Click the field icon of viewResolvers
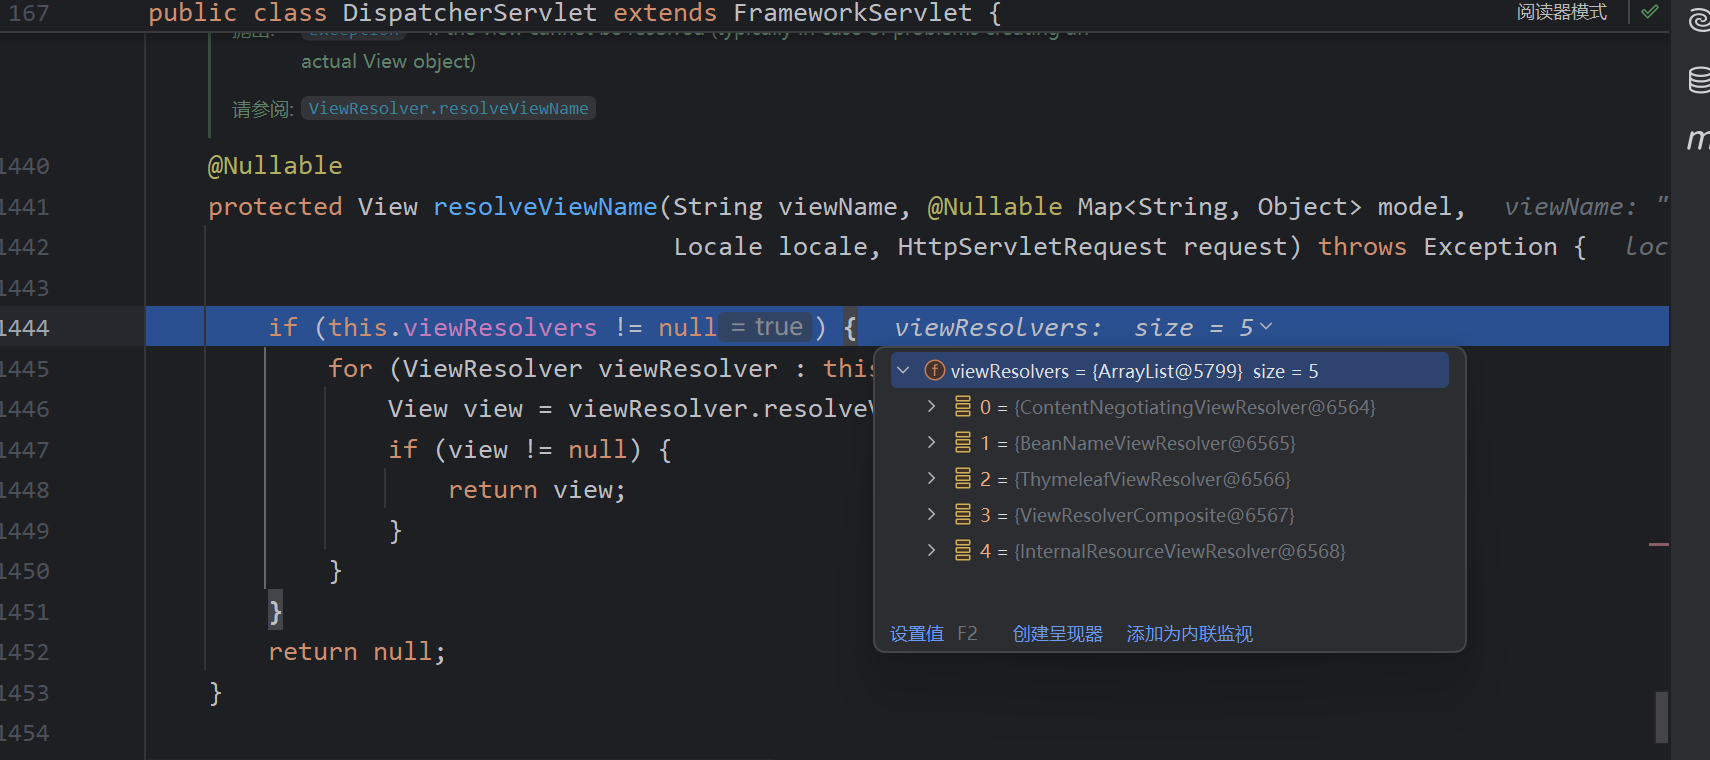Image resolution: width=1710 pixels, height=760 pixels. (x=934, y=371)
